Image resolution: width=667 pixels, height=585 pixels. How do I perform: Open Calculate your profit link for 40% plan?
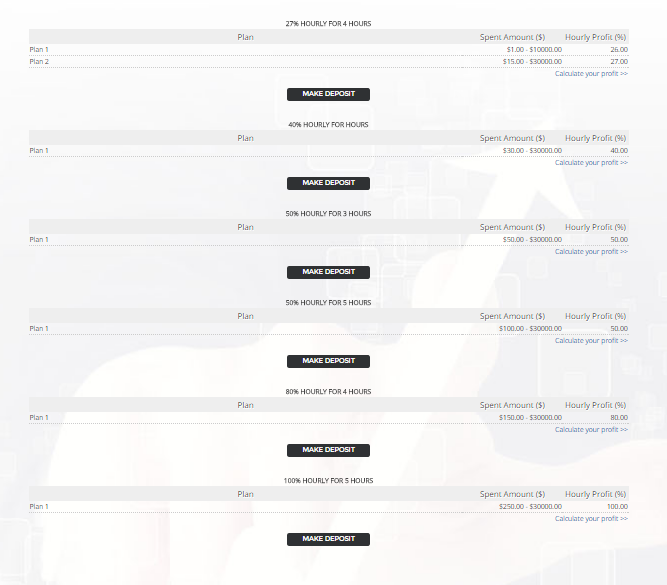[x=591, y=163]
